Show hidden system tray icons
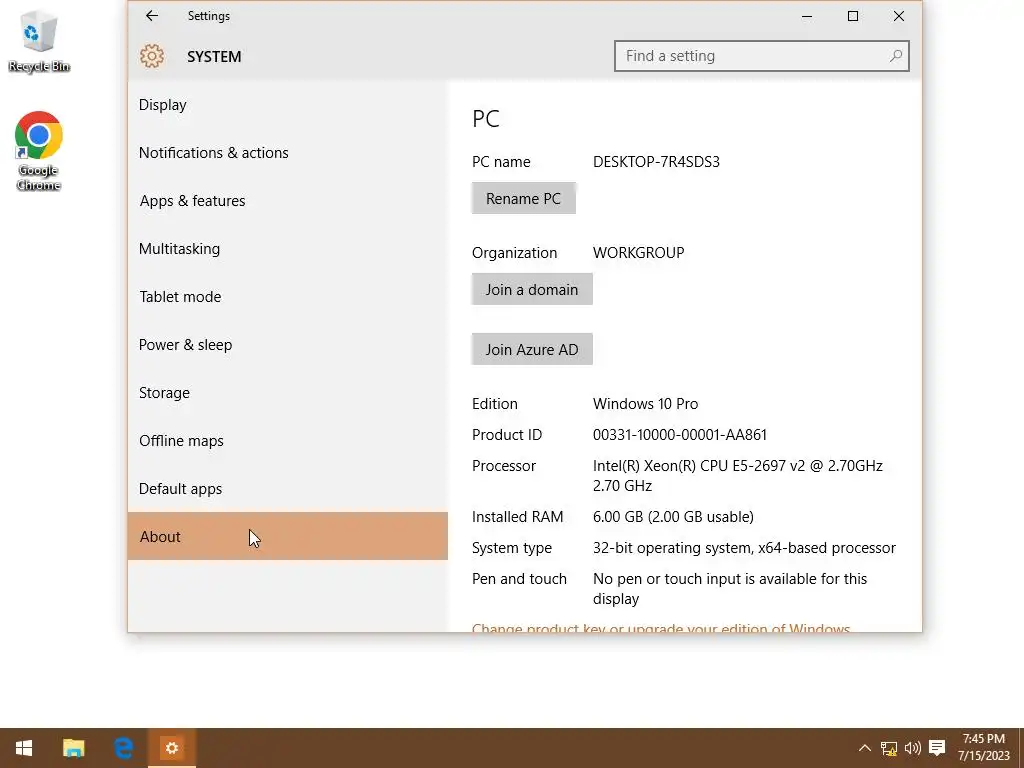1024x768 pixels. (x=865, y=748)
